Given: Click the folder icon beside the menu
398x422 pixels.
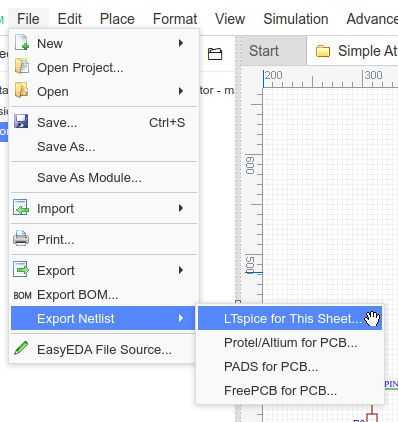Looking at the screenshot, I should (x=215, y=54).
